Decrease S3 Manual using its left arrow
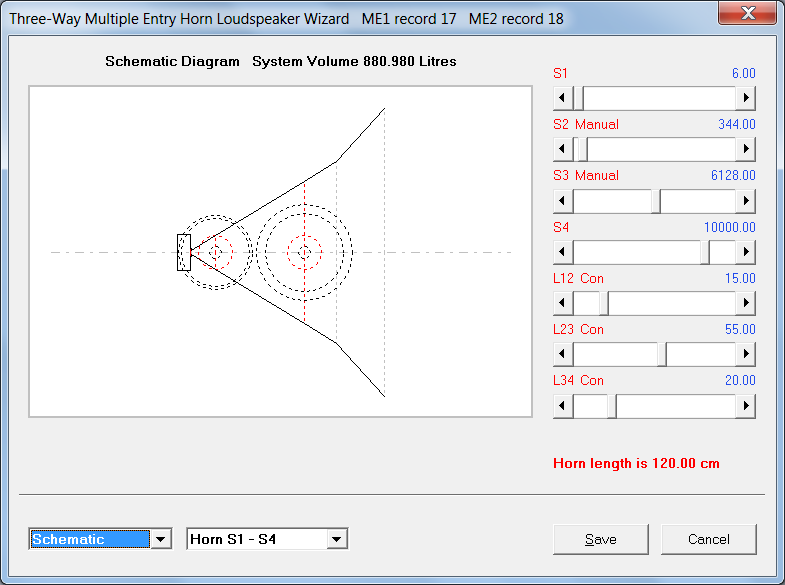This screenshot has height=585, width=785. (563, 201)
